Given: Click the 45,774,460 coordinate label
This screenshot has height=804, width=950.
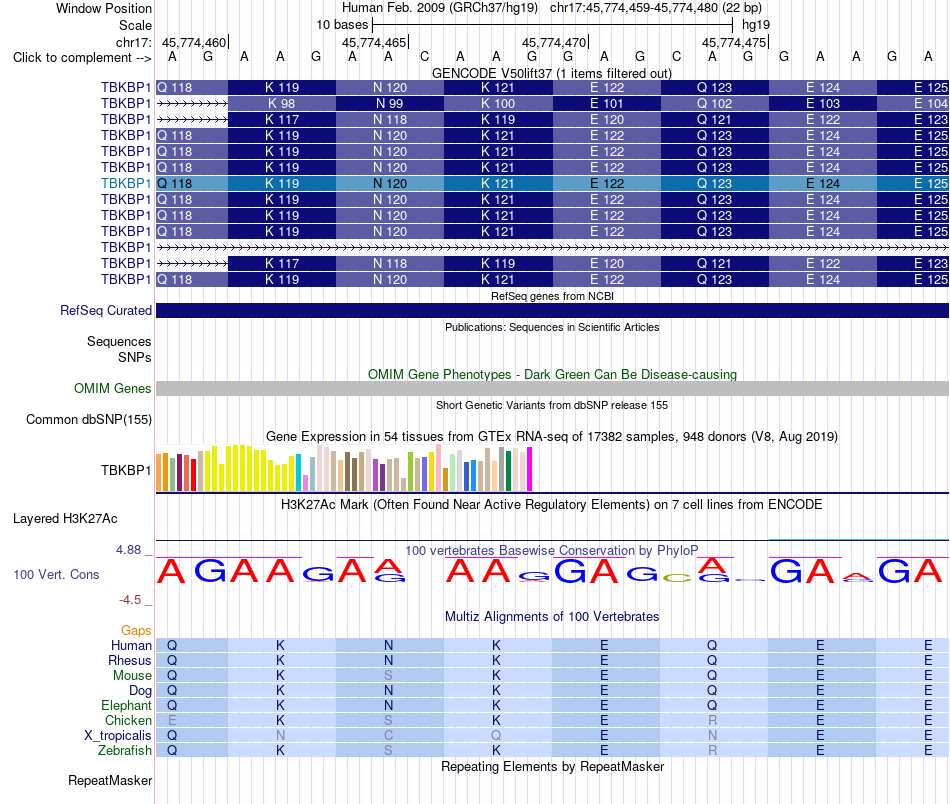Looking at the screenshot, I should coord(194,42).
